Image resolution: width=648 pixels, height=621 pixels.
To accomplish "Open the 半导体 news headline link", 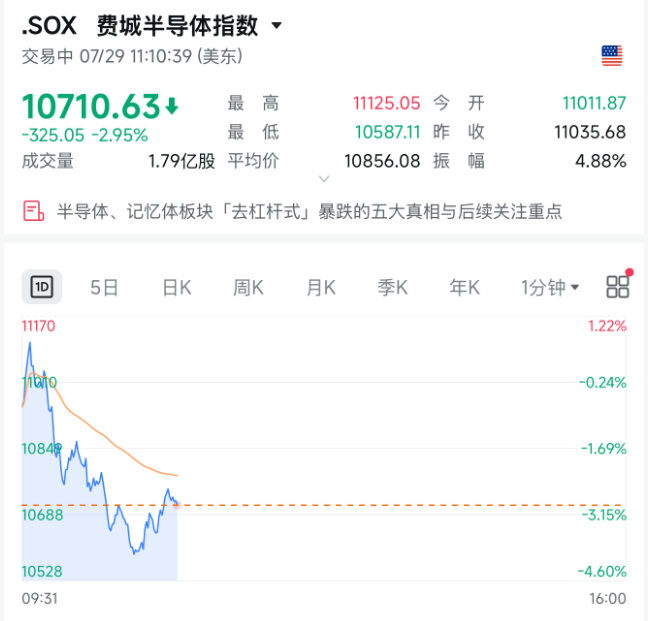I will click(309, 212).
